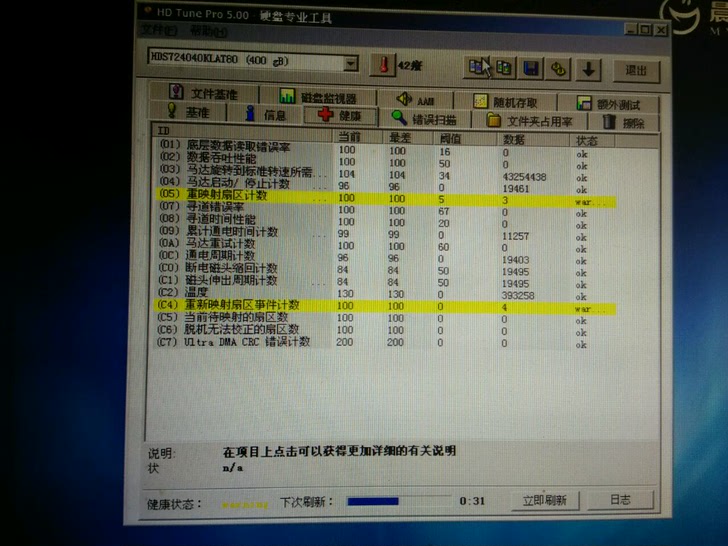Switch to the 文件夹占用率 tab
The image size is (728, 546).
point(529,121)
